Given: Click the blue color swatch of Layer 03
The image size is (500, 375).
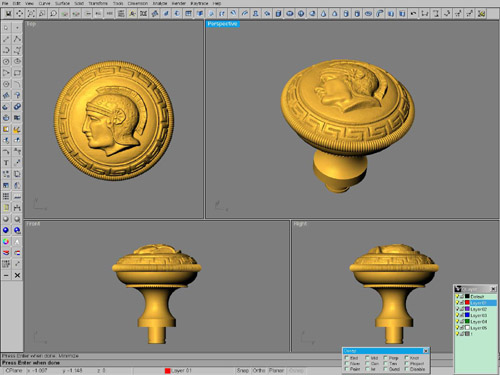Looking at the screenshot, I should (x=467, y=315).
